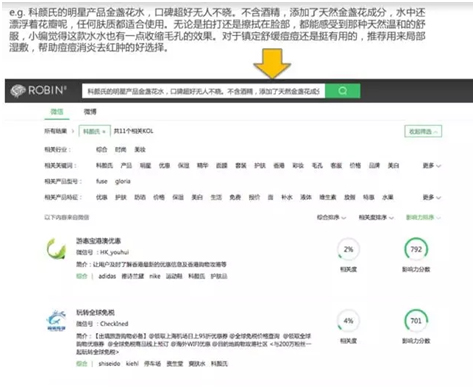This screenshot has height=389, width=475.
Task: Expand 更多 in the 相关产品特征 row
Action: (431, 197)
